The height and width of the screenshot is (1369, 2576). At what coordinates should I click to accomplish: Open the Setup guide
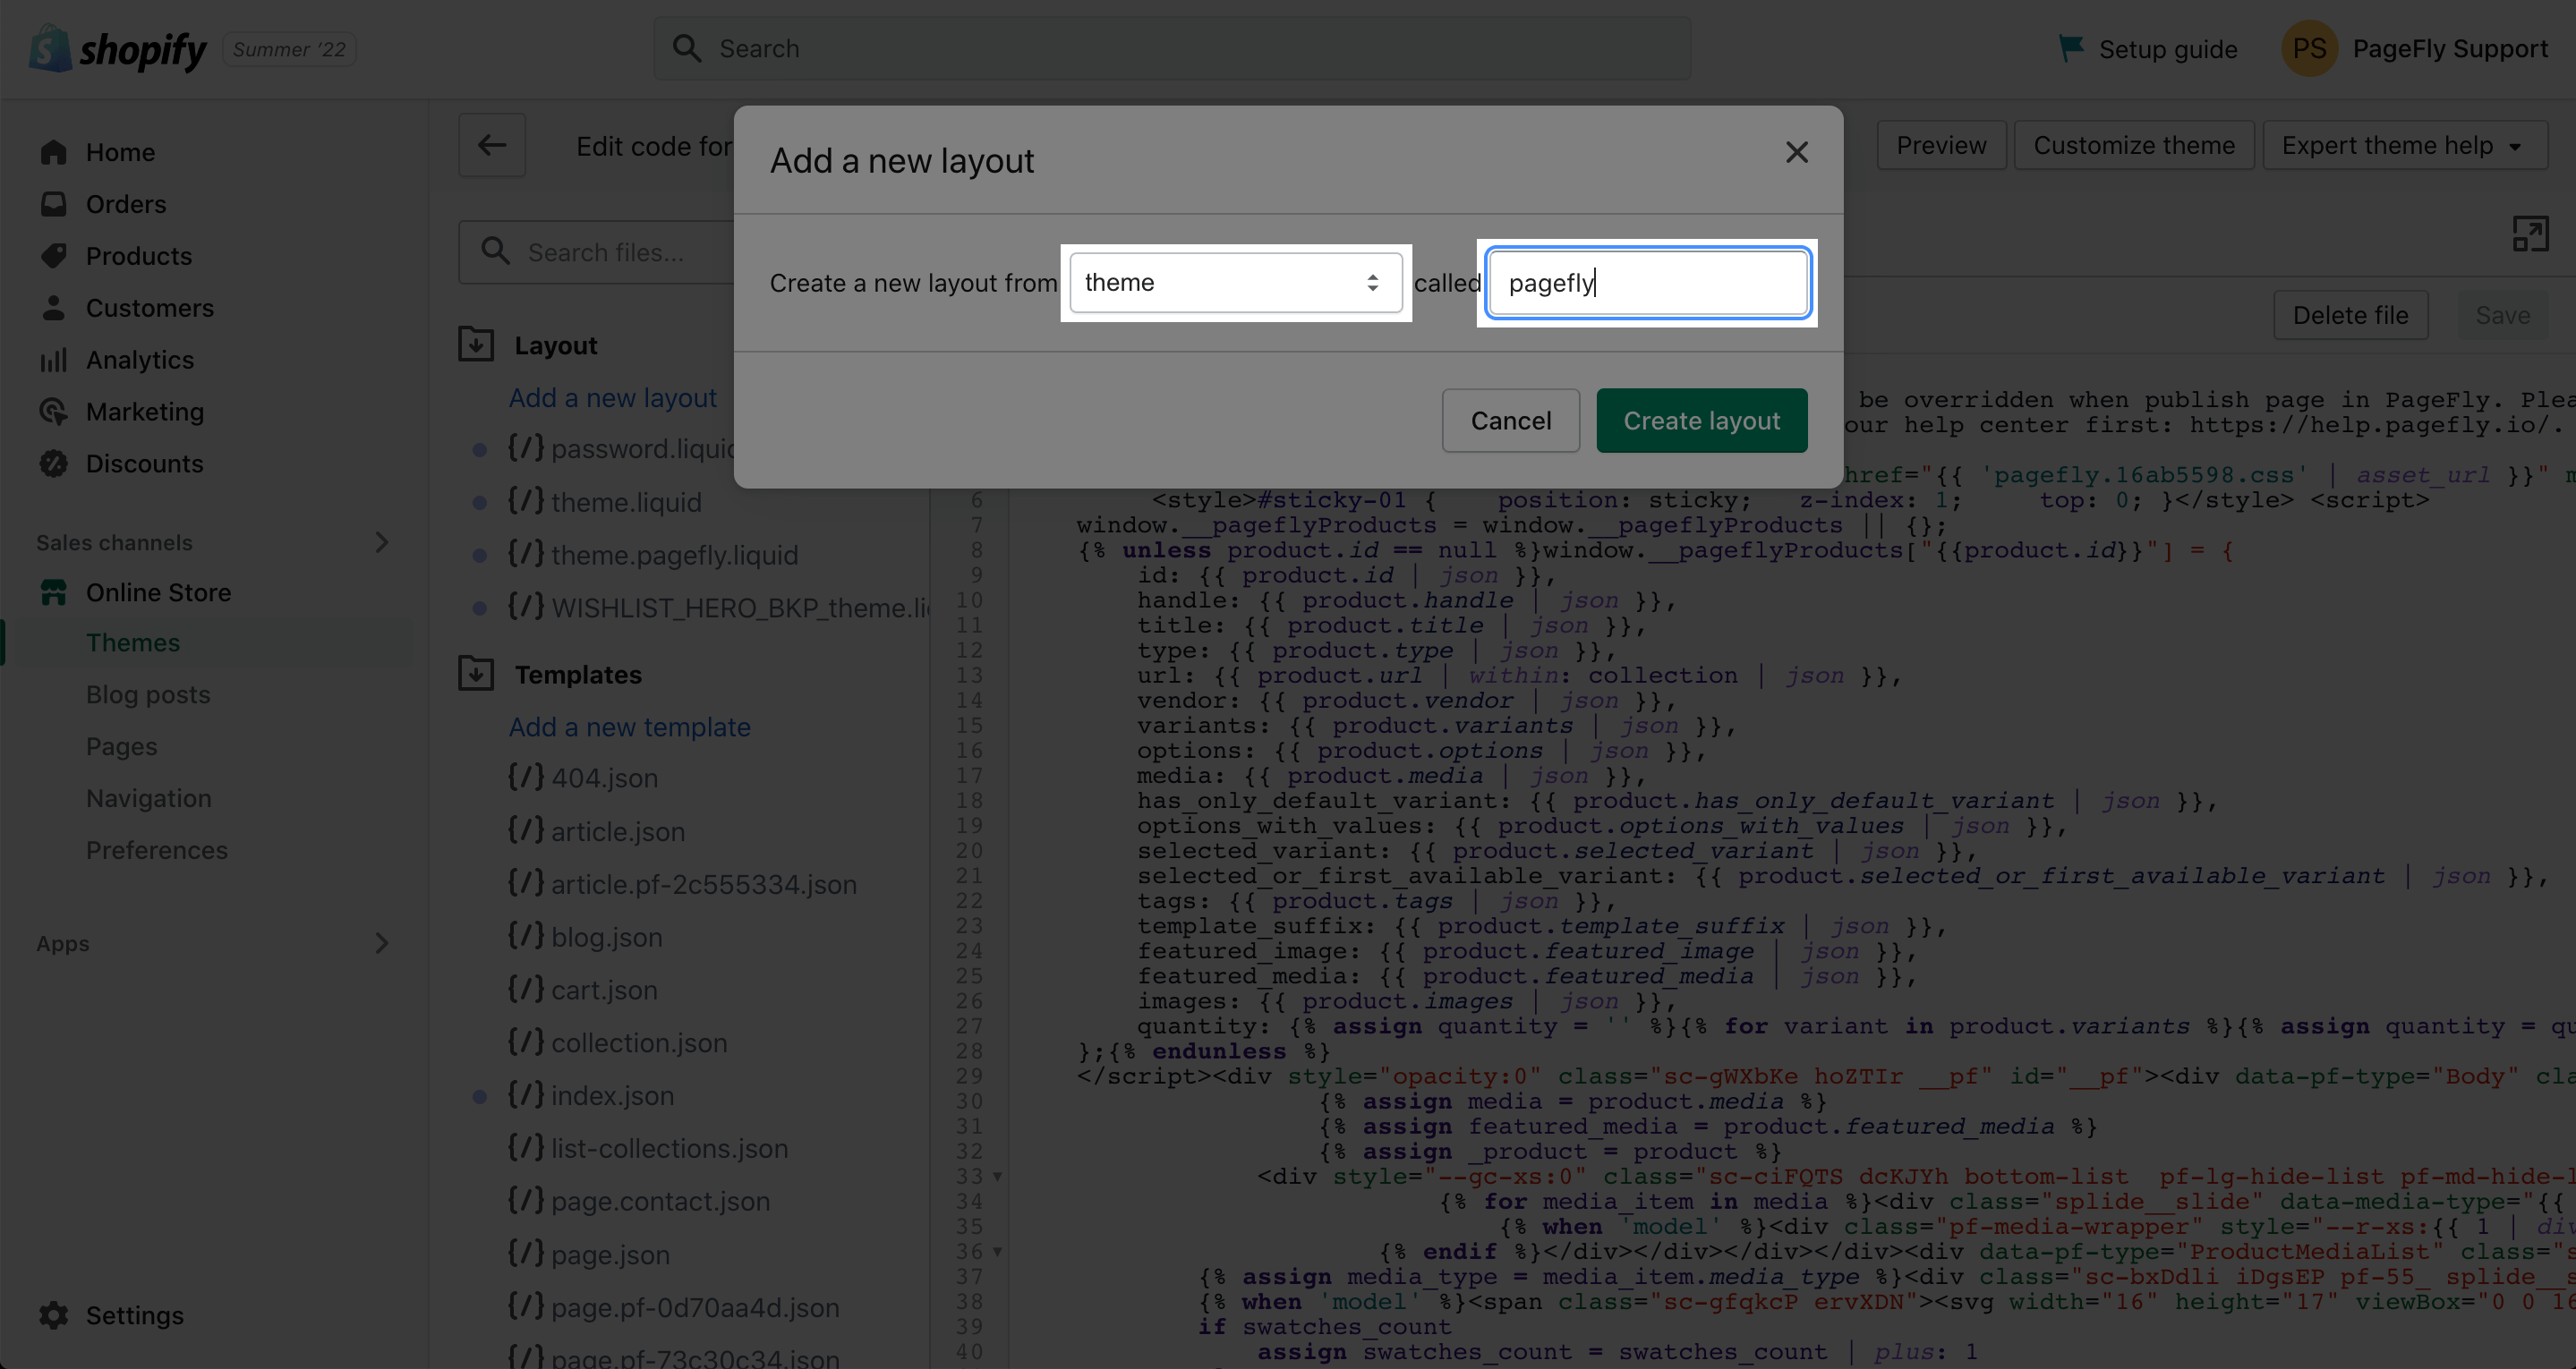[2148, 48]
